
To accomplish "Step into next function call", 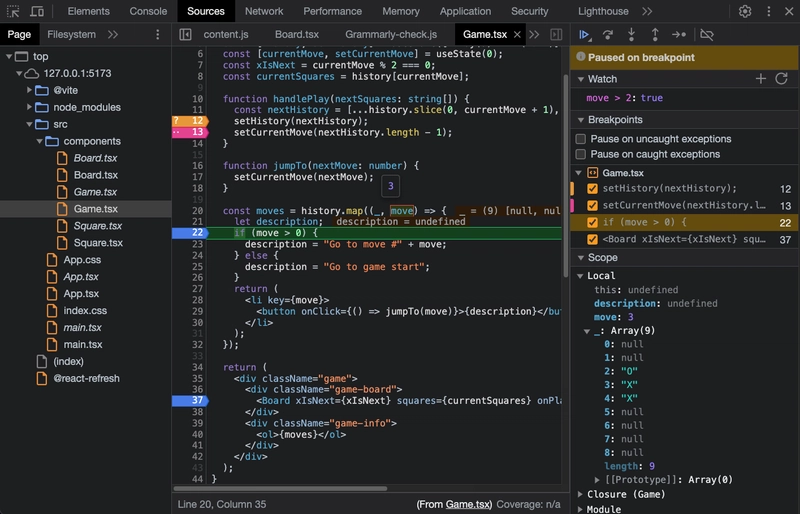I will (x=632, y=35).
